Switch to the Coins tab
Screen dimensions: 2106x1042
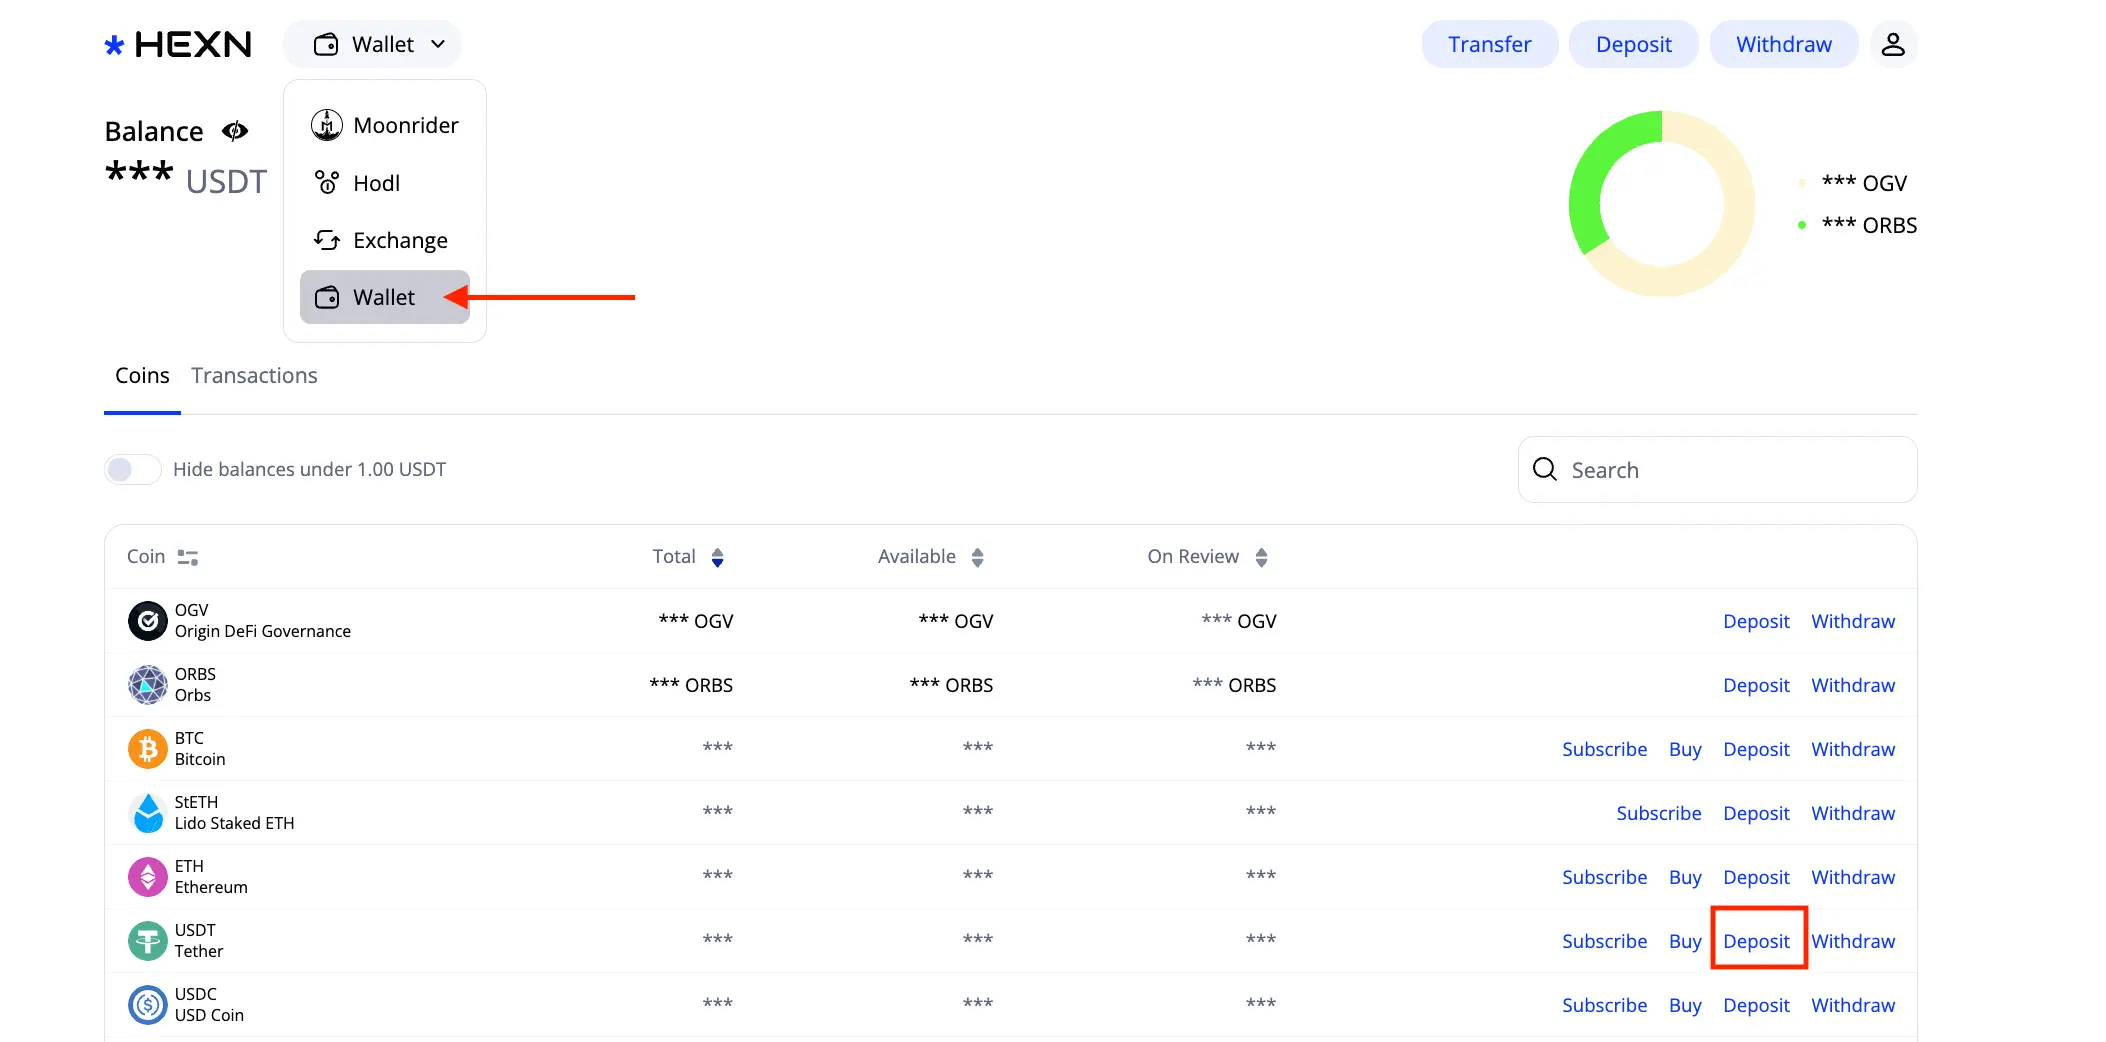pyautogui.click(x=142, y=375)
